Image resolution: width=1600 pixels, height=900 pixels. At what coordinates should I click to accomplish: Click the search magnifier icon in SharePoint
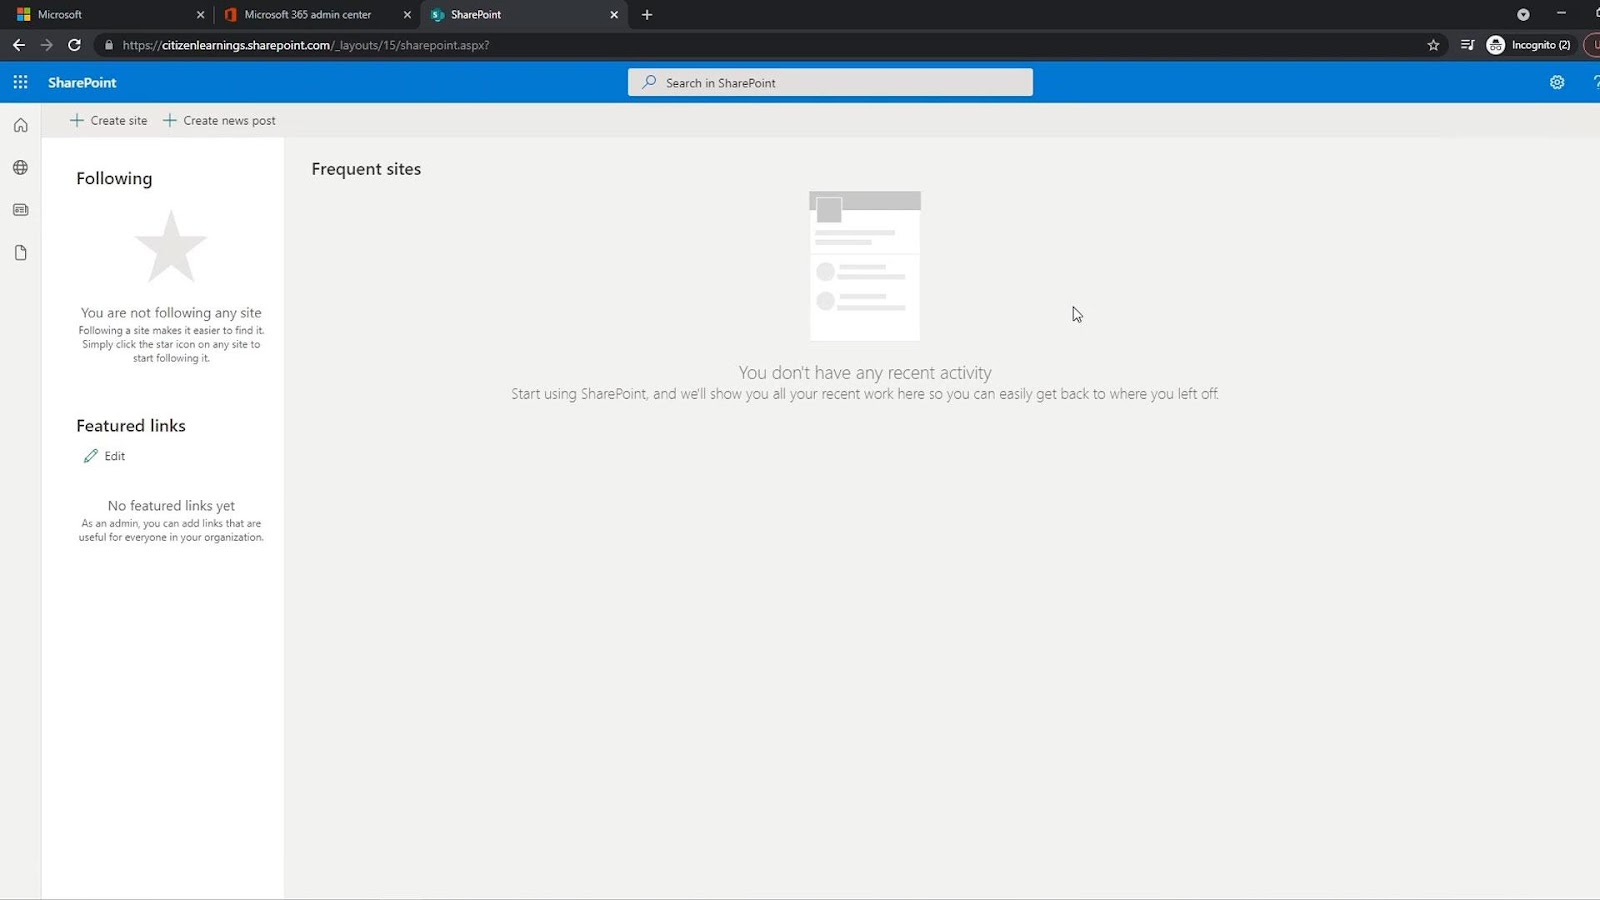tap(649, 82)
